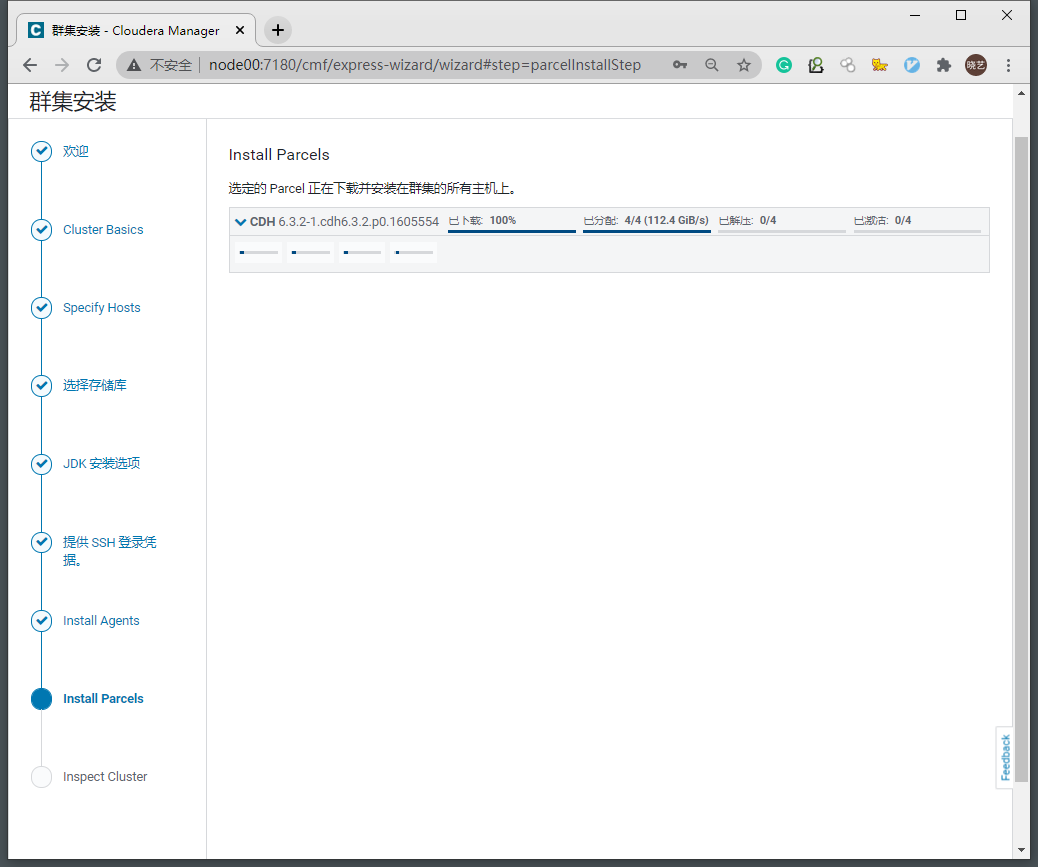This screenshot has width=1038, height=867.
Task: Open the extensions puzzle menu
Action: pyautogui.click(x=944, y=65)
